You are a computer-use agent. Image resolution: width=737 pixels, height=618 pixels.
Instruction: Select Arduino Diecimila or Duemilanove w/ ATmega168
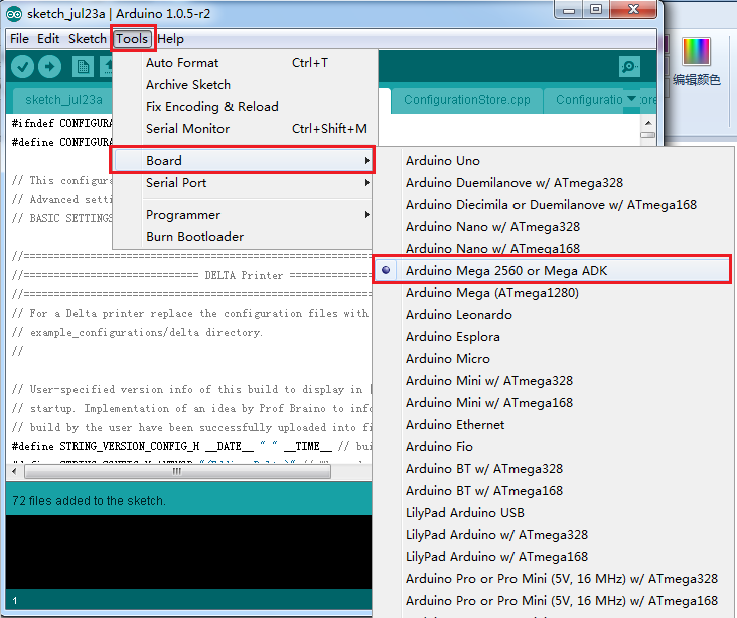552,205
